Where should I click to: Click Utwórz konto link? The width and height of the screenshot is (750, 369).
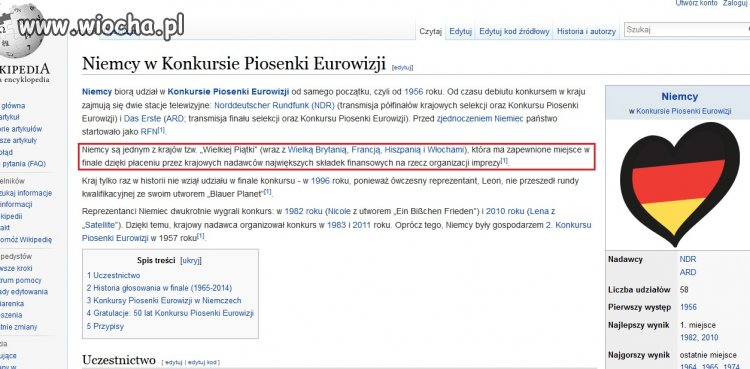696,3
